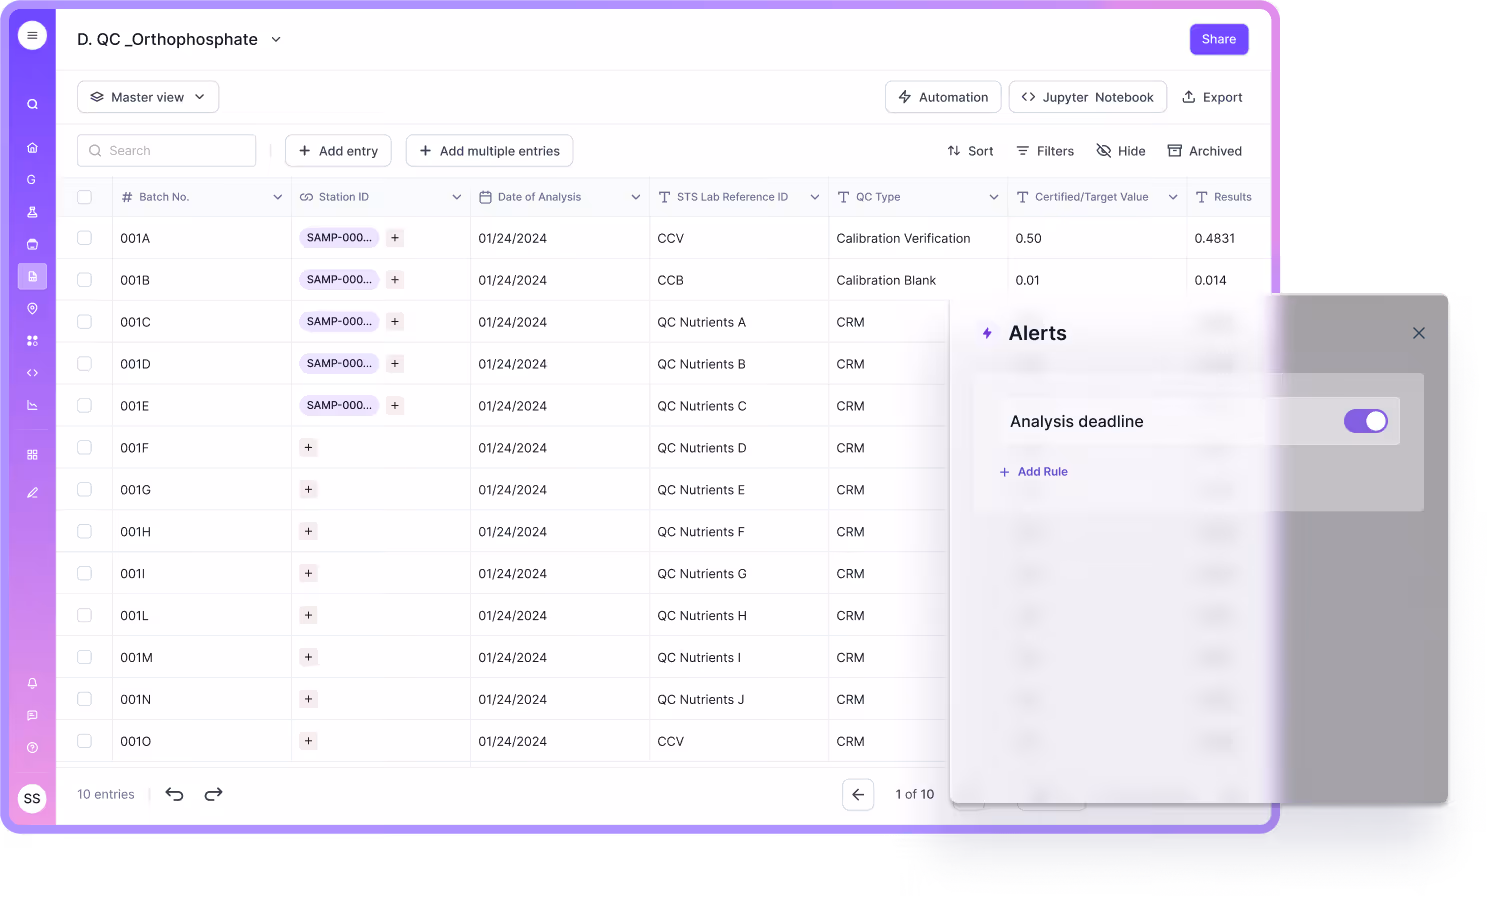Select the Home icon in the sidebar
1487x900 pixels.
(31, 146)
